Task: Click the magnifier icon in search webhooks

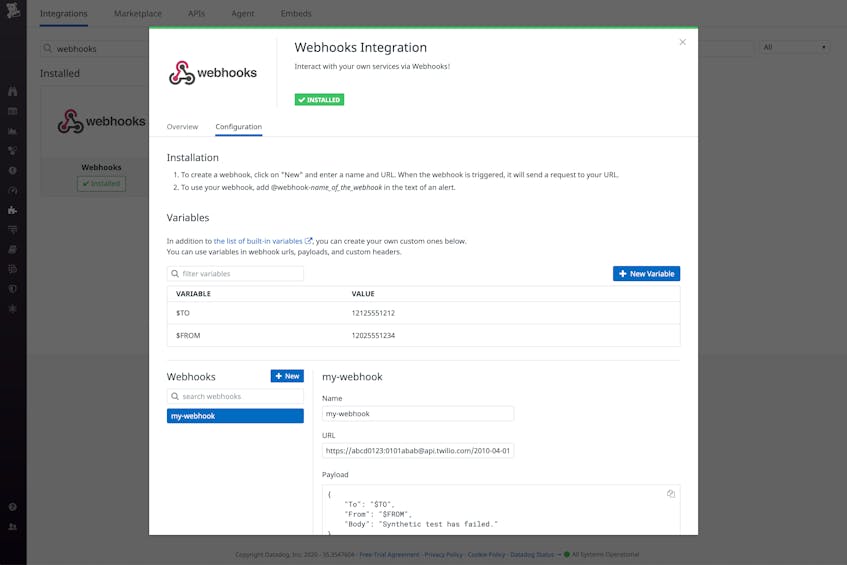Action: [x=175, y=396]
